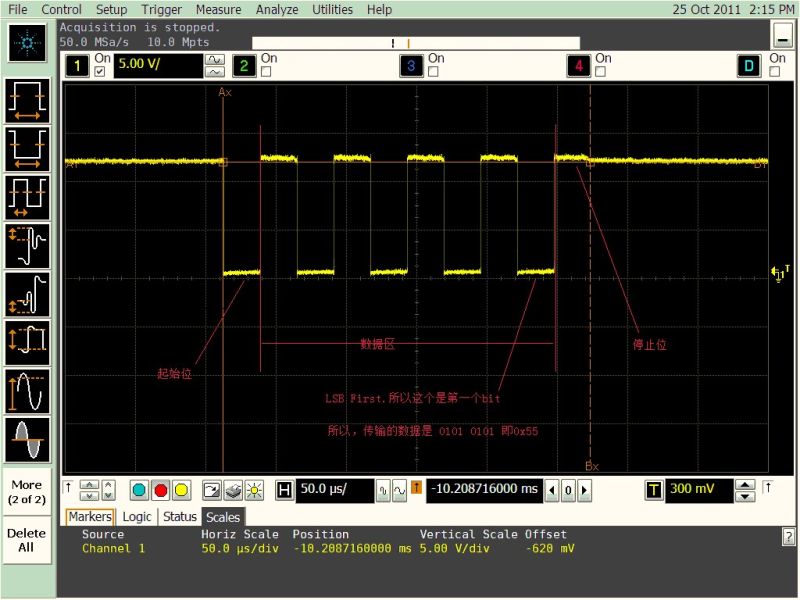Click the horizontal timebase H icon
Viewport: 800px width, 600px height.
coord(285,490)
